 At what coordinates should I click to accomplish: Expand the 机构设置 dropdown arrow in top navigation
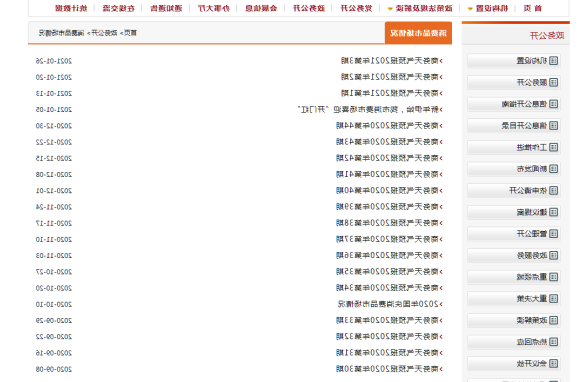click(x=470, y=9)
